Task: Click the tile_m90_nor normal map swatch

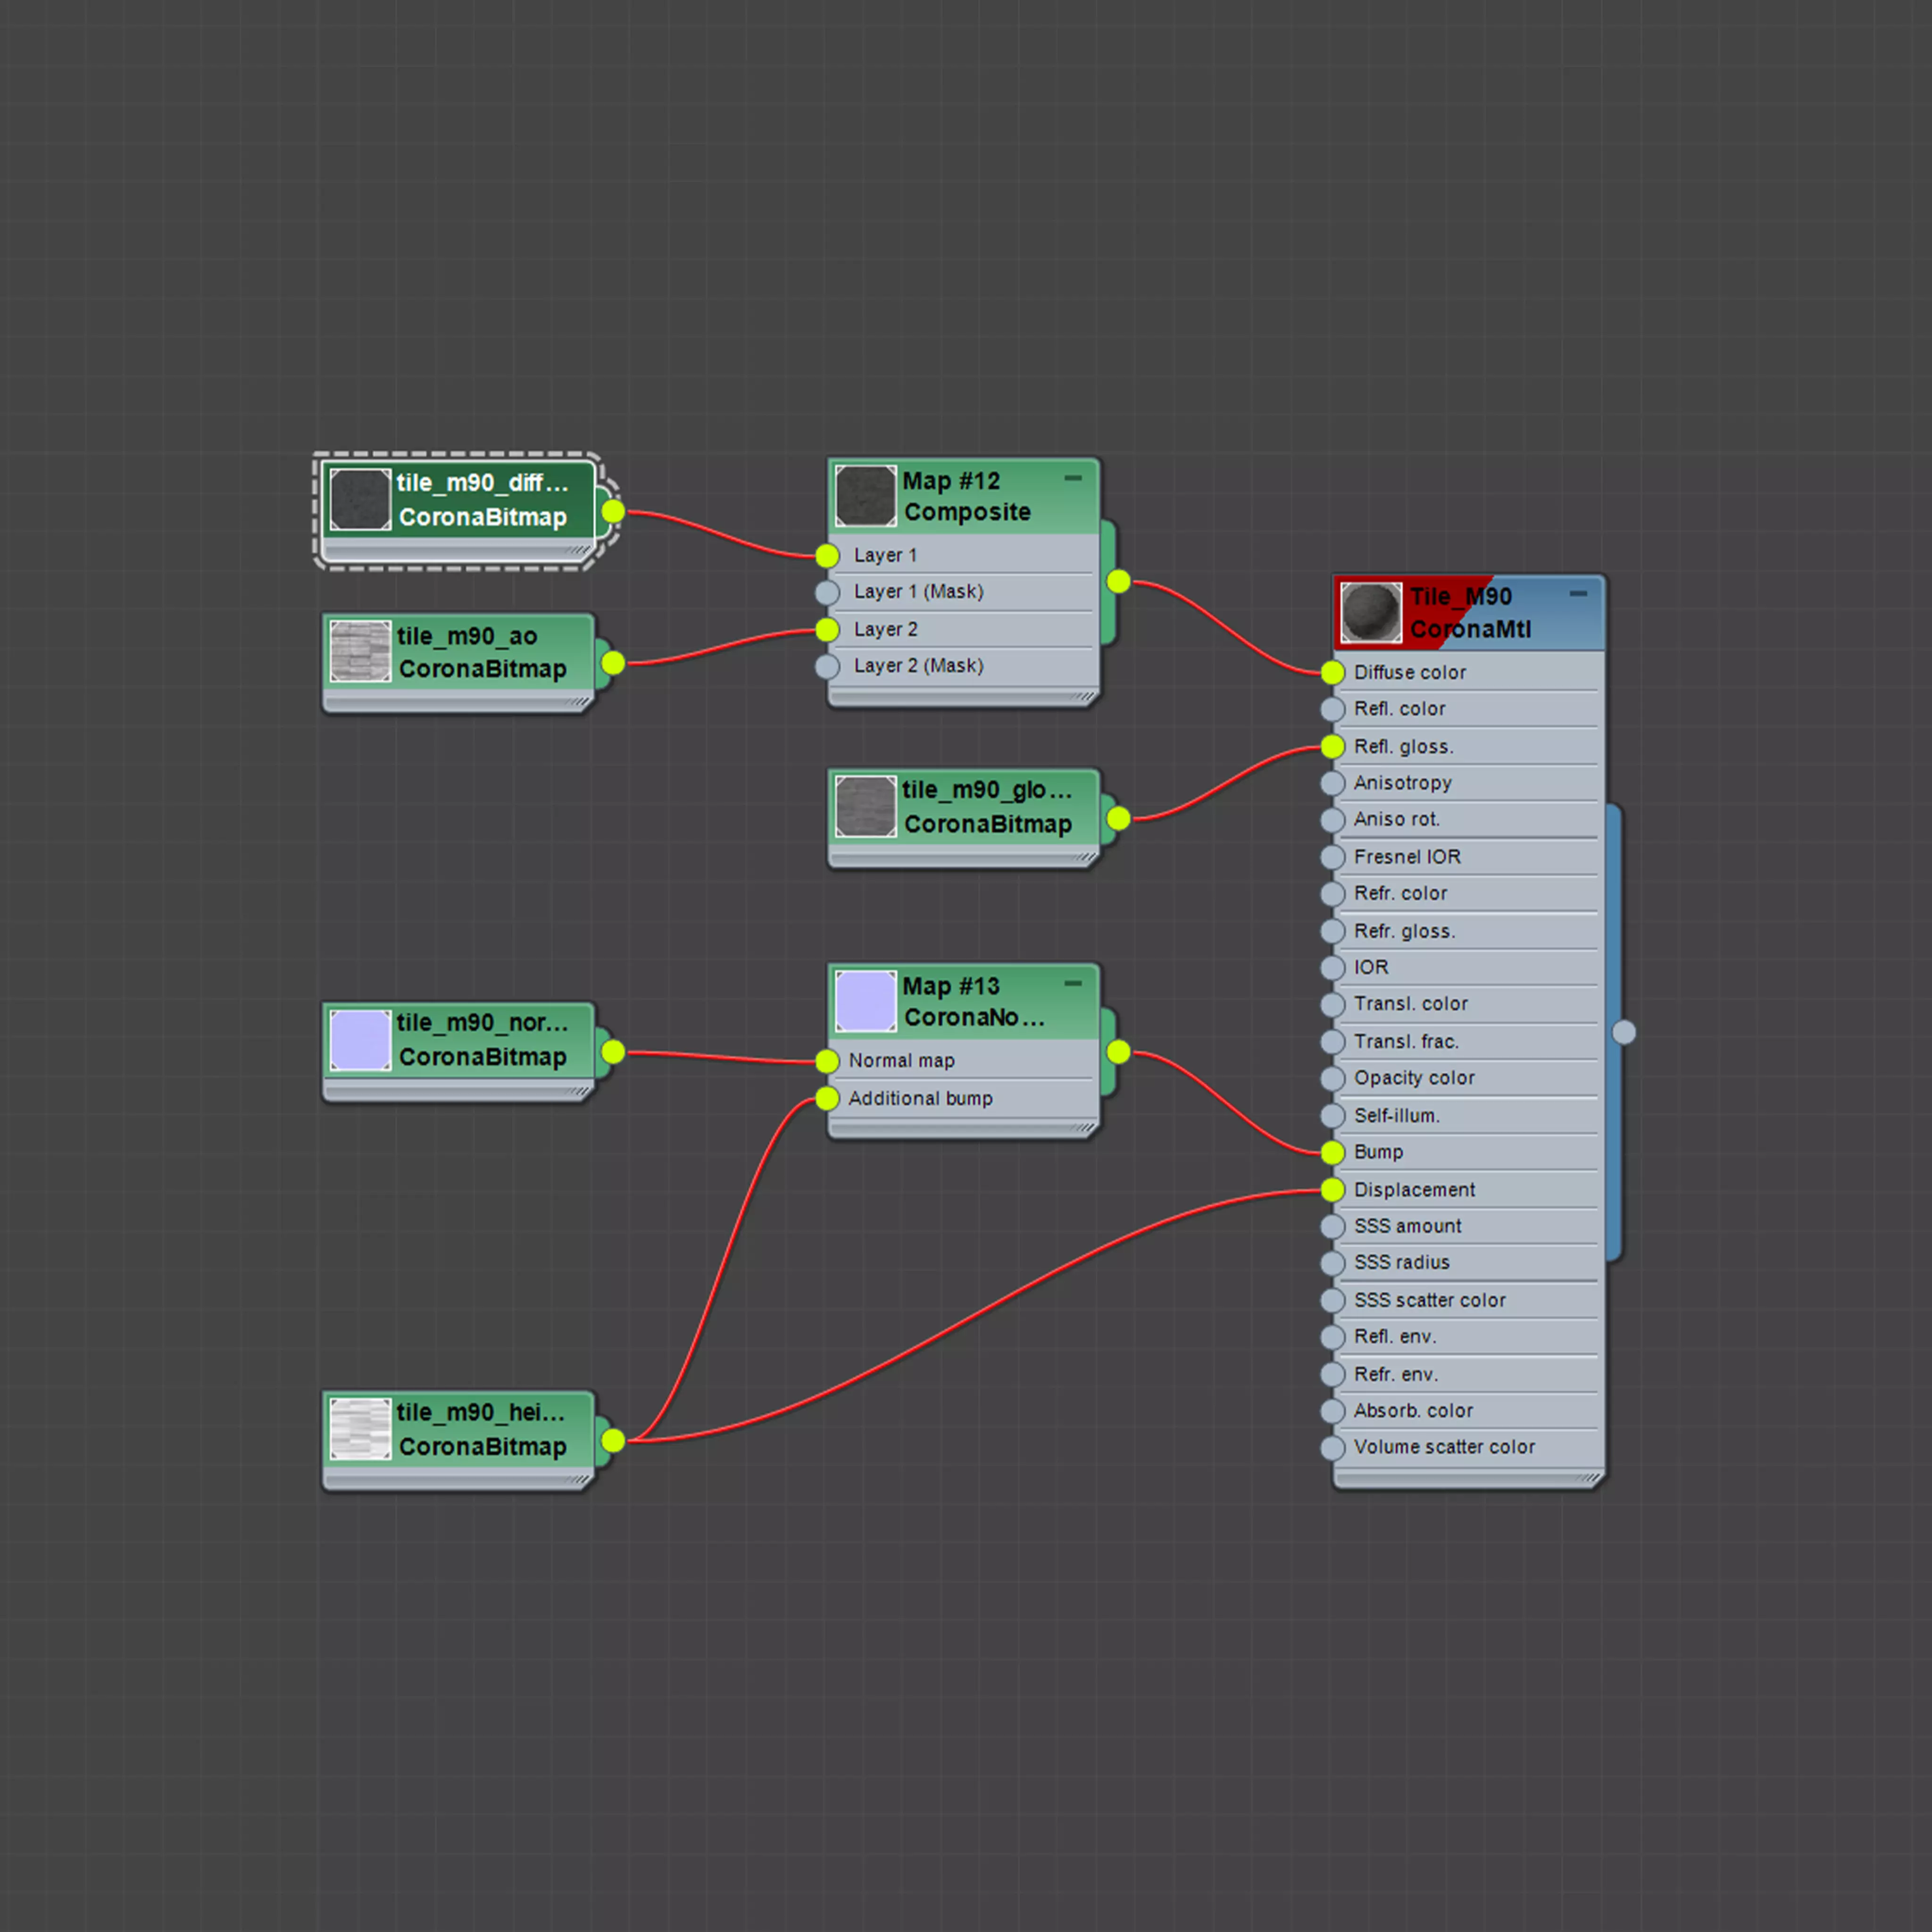Action: (x=360, y=1040)
